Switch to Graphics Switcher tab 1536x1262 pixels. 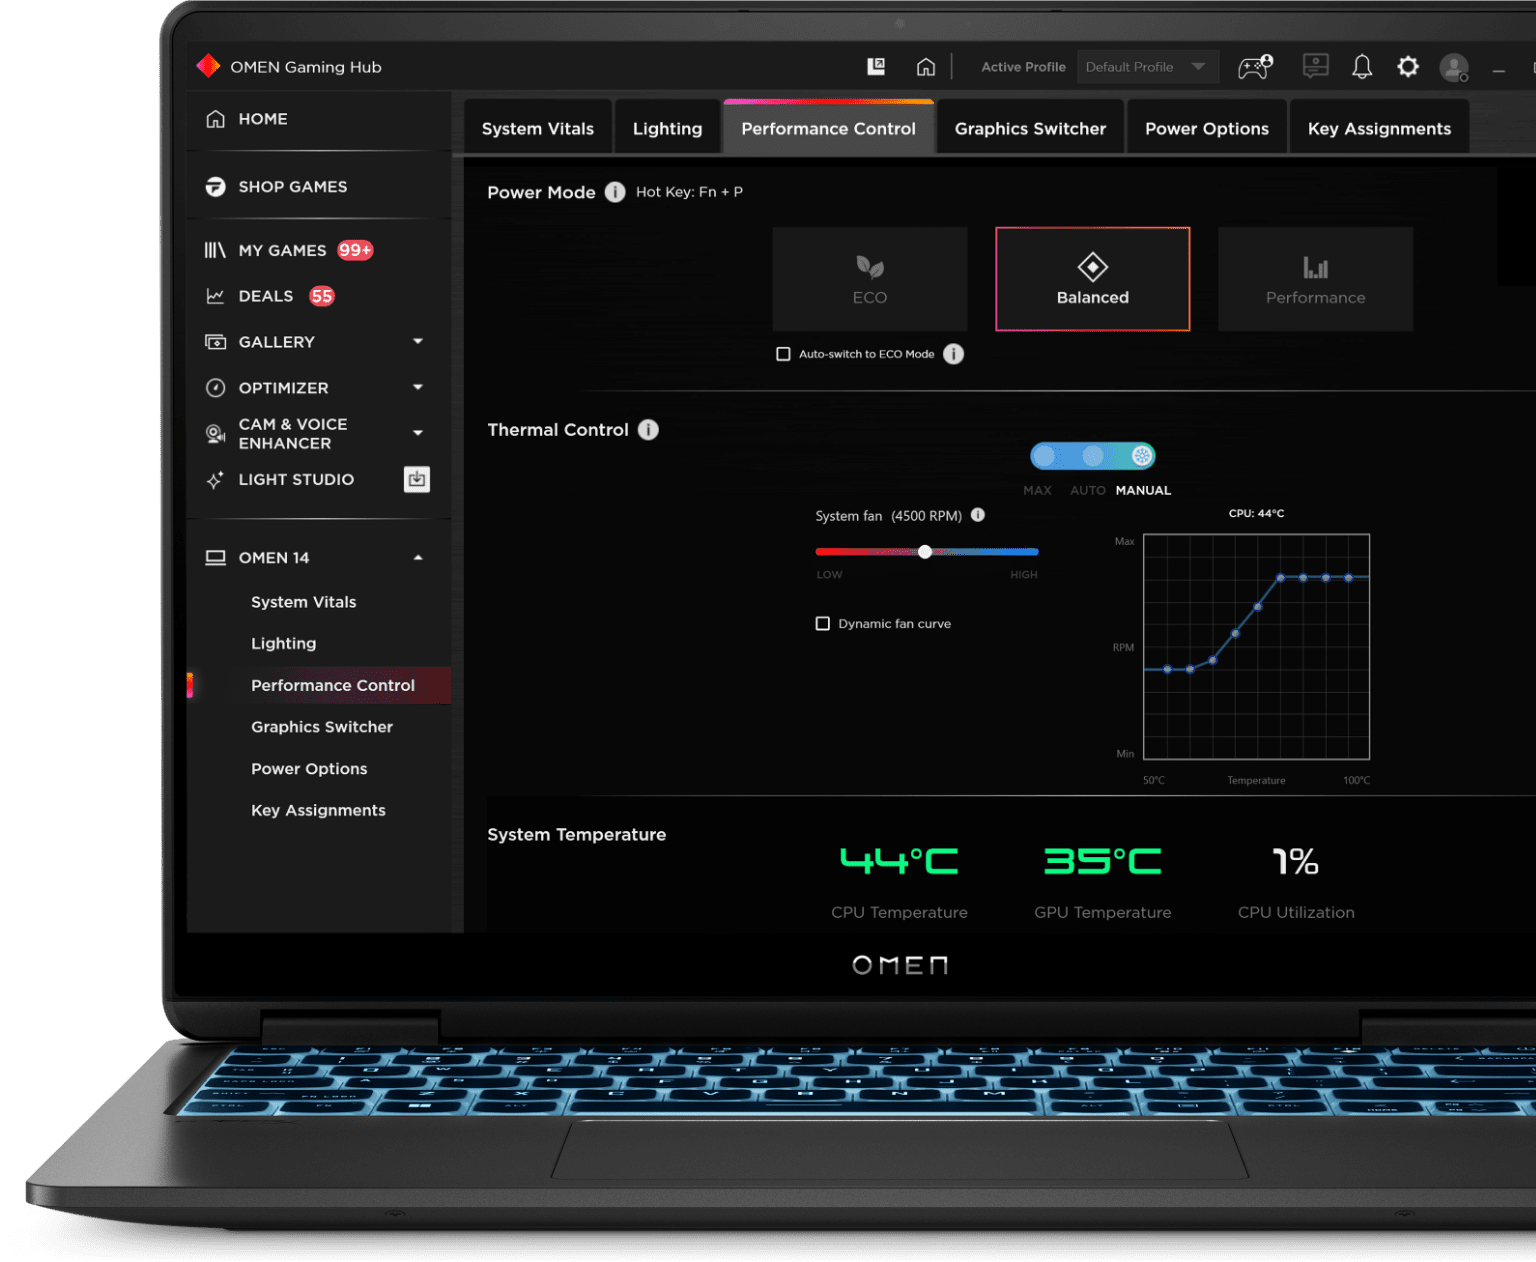pyautogui.click(x=1030, y=128)
